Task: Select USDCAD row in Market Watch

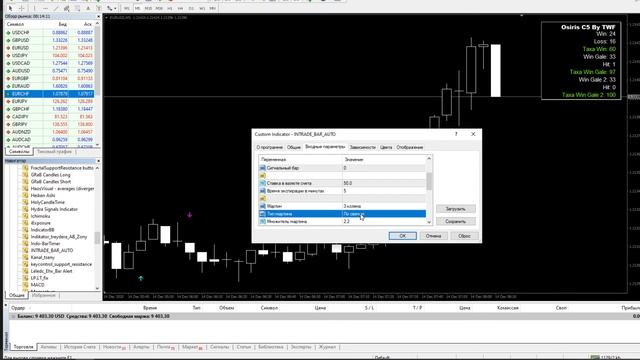Action: pyautogui.click(x=49, y=63)
